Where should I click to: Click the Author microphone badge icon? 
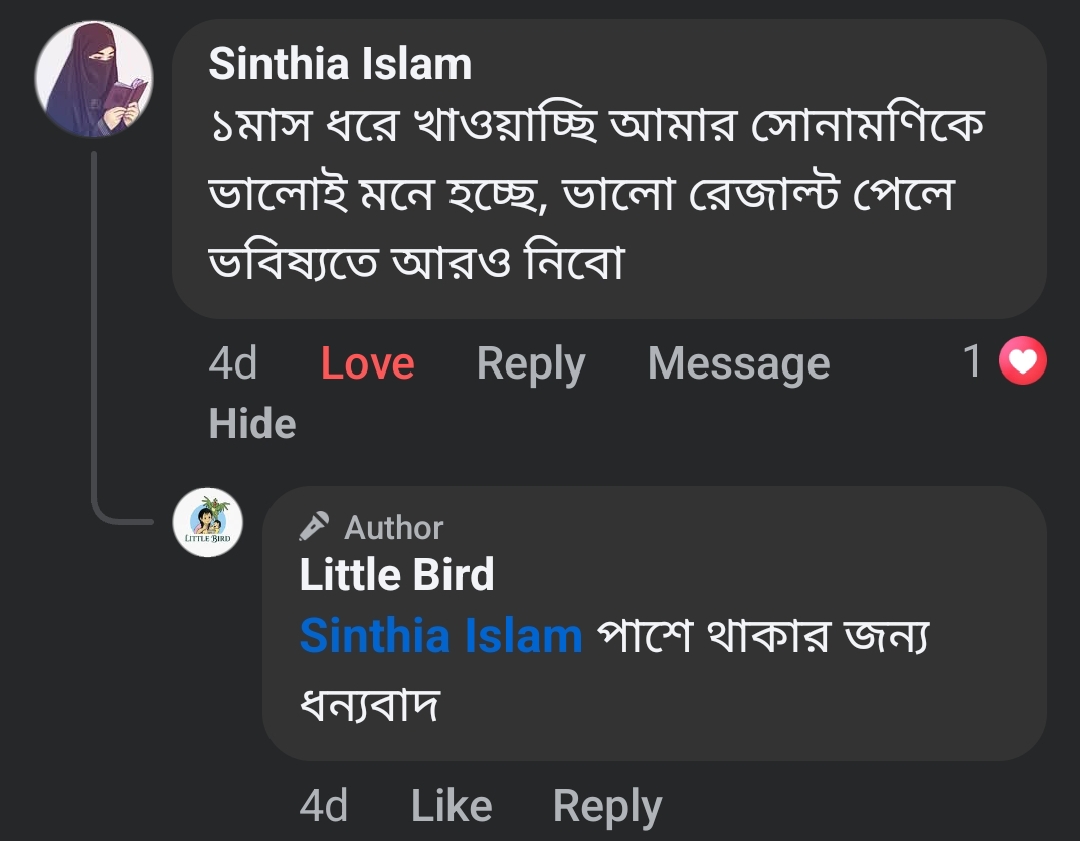coord(315,526)
